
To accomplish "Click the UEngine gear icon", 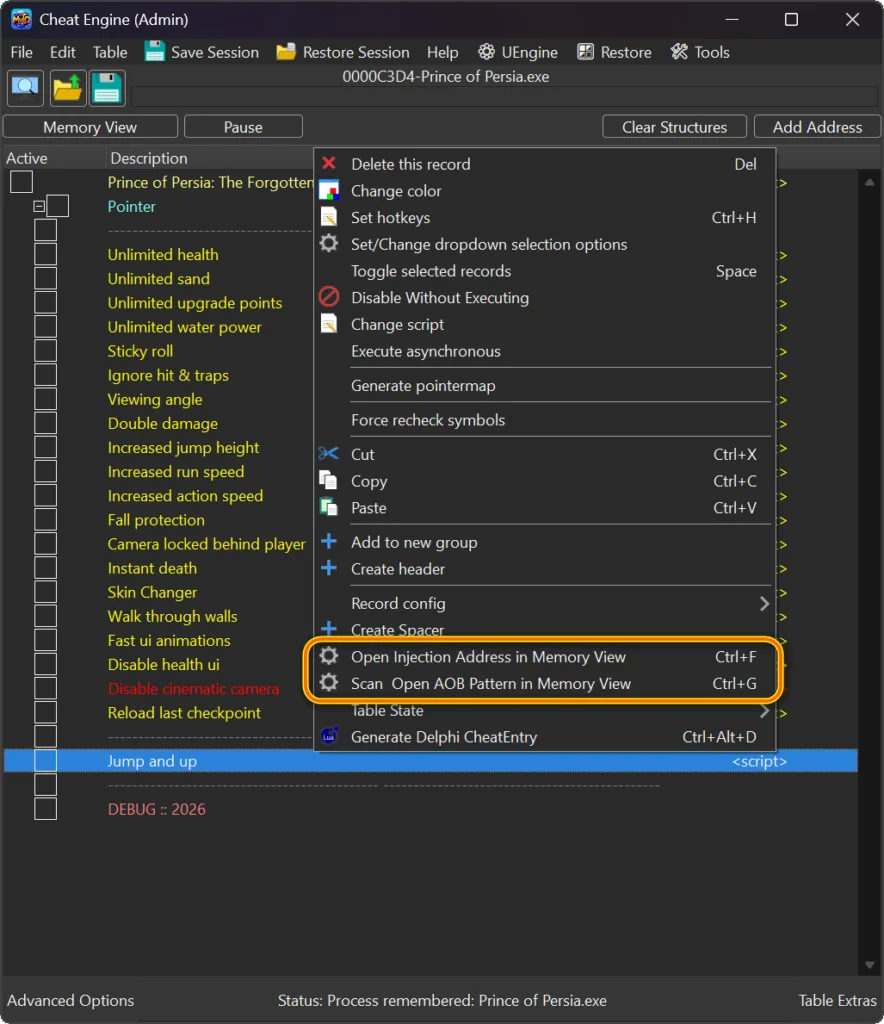I will click(486, 52).
